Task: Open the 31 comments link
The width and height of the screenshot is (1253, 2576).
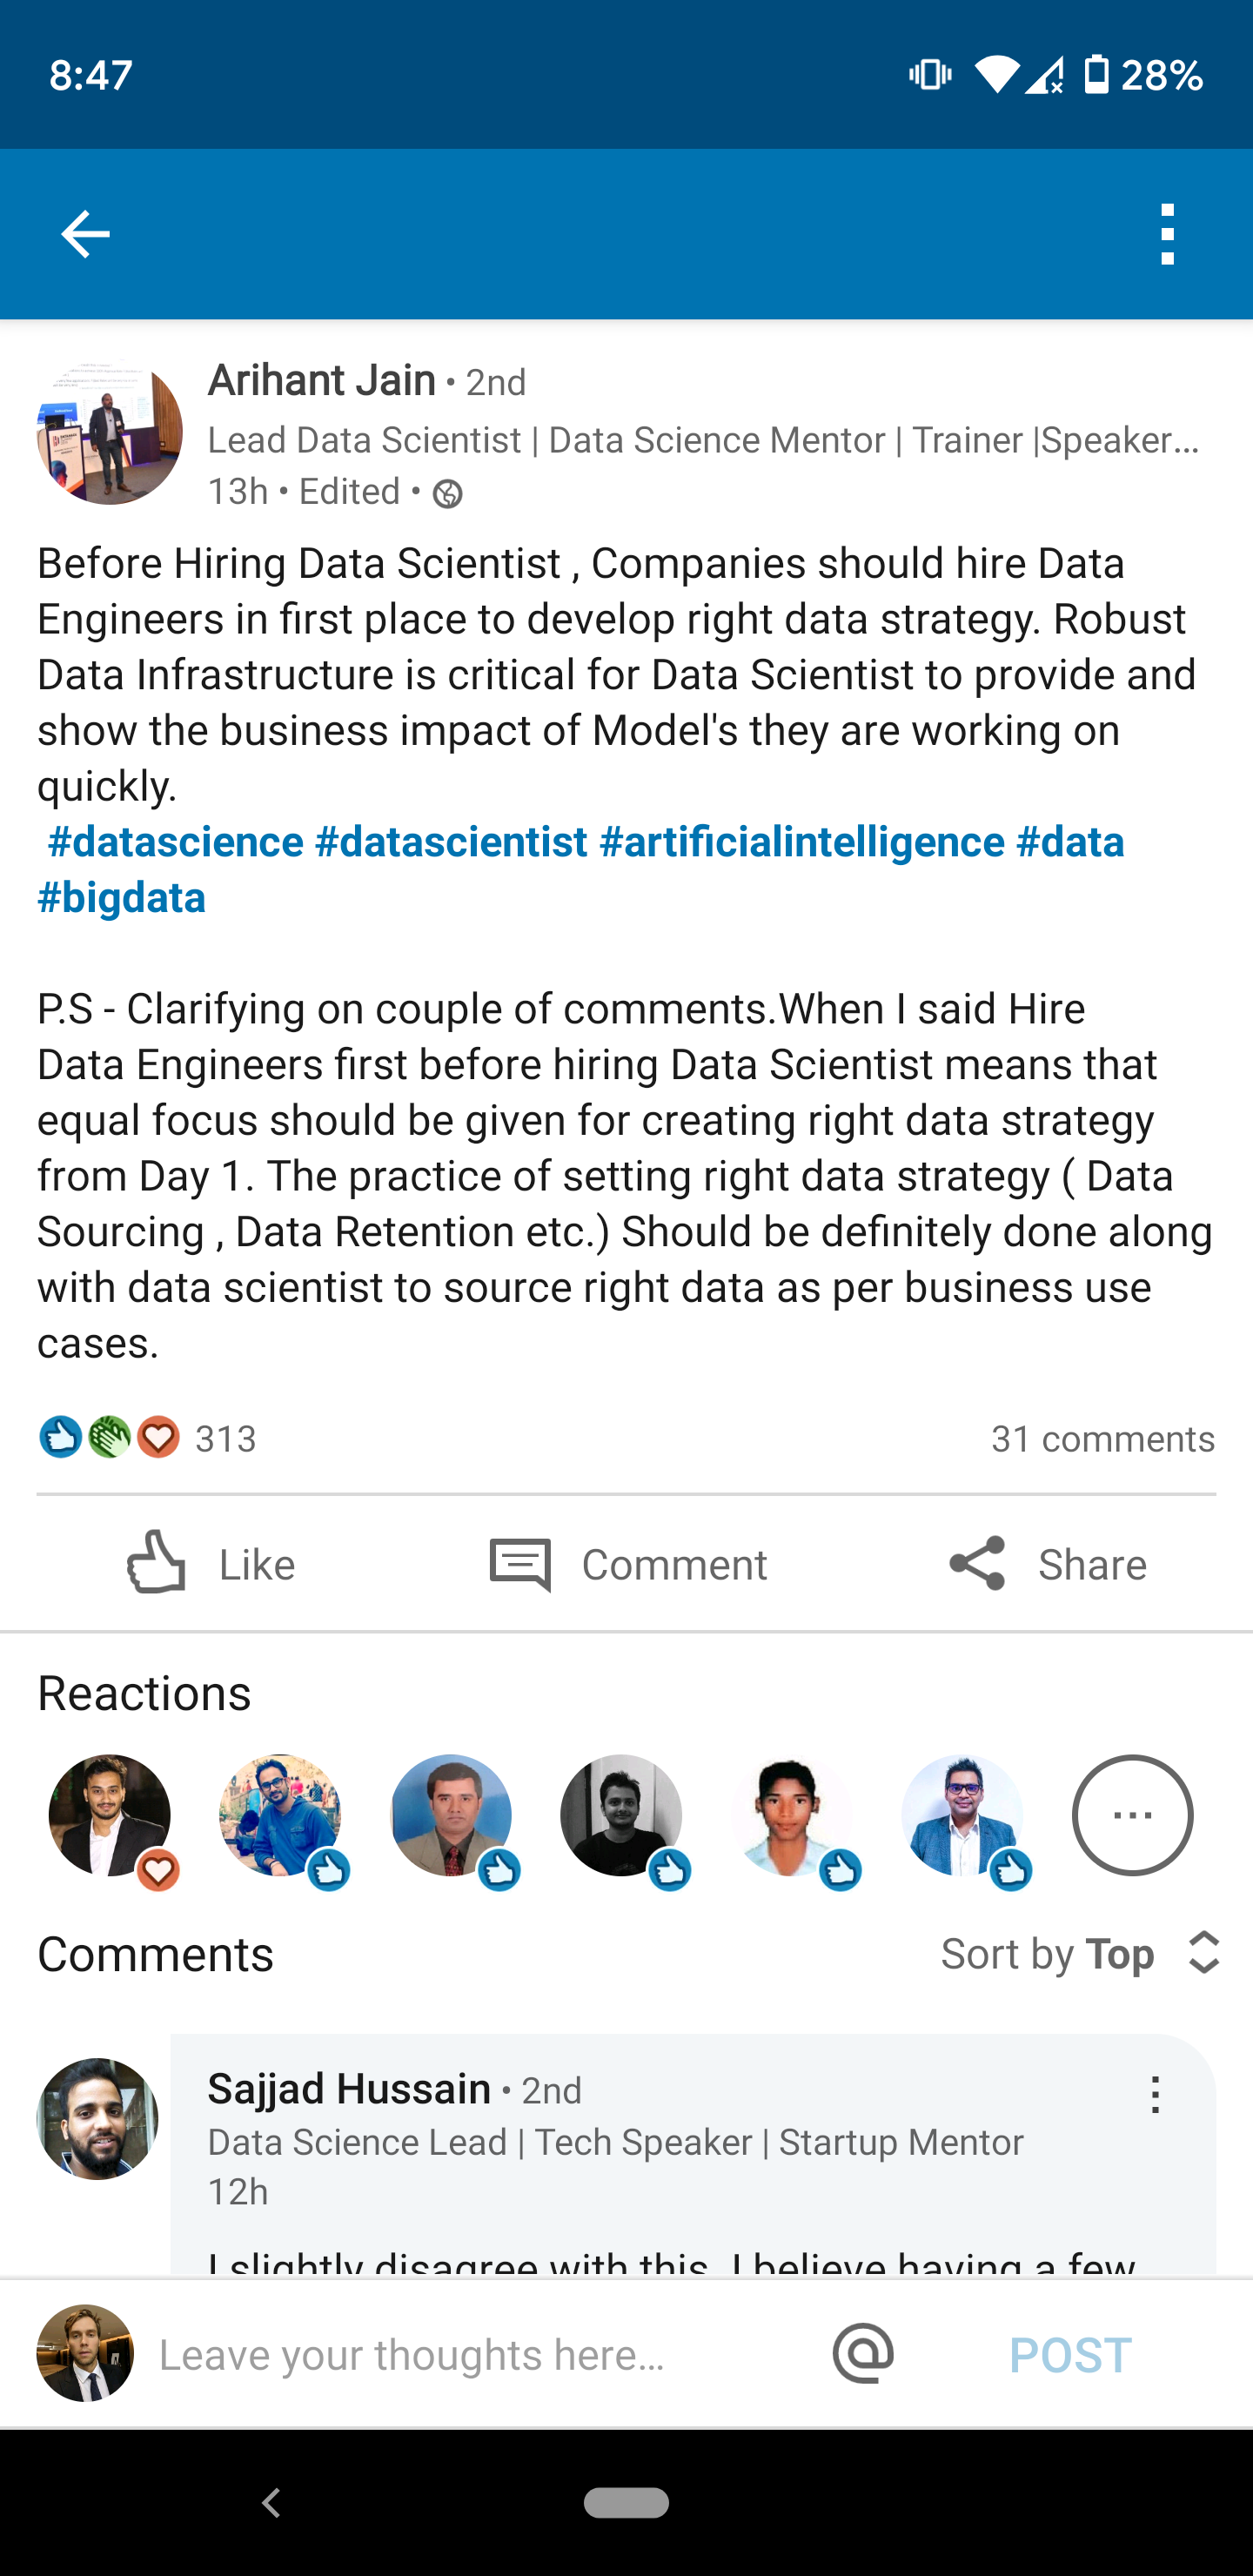Action: pos(1102,1439)
